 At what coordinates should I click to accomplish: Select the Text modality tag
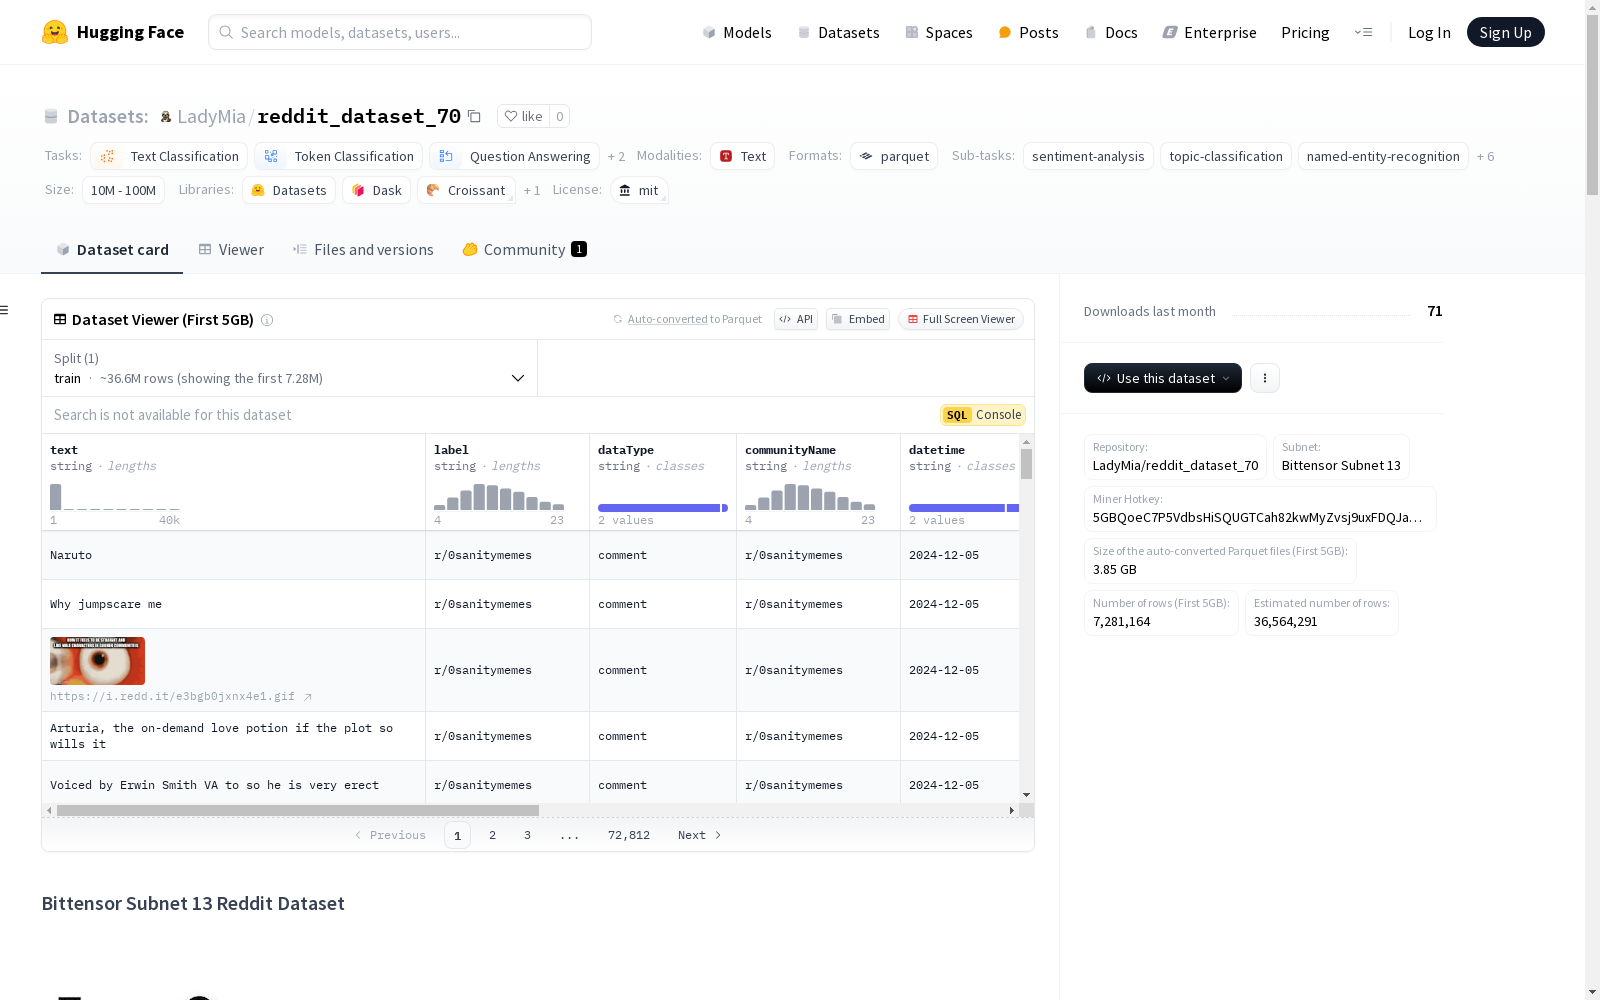742,156
